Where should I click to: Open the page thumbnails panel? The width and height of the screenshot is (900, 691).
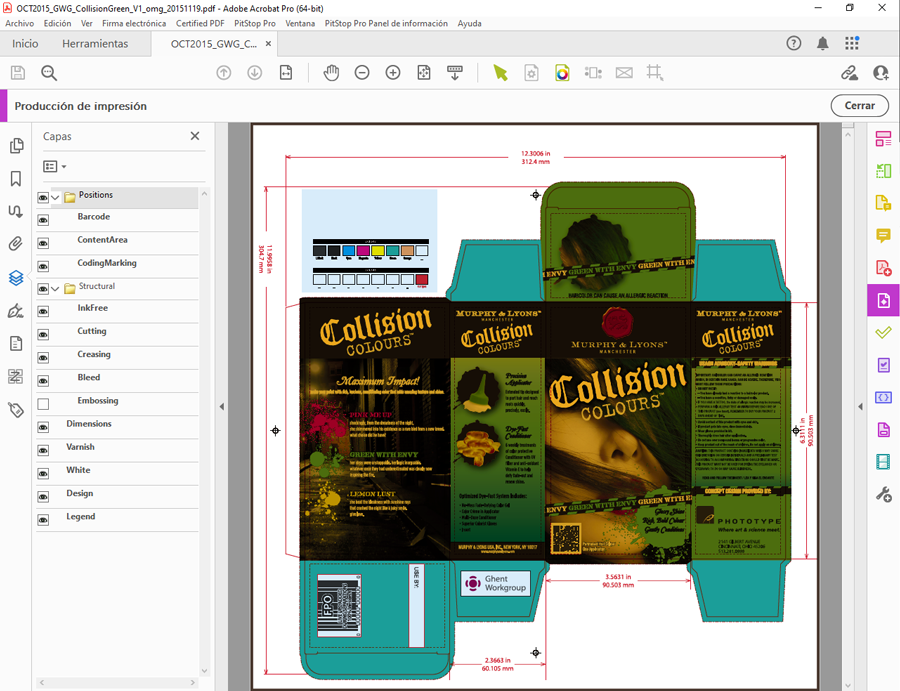click(x=16, y=146)
